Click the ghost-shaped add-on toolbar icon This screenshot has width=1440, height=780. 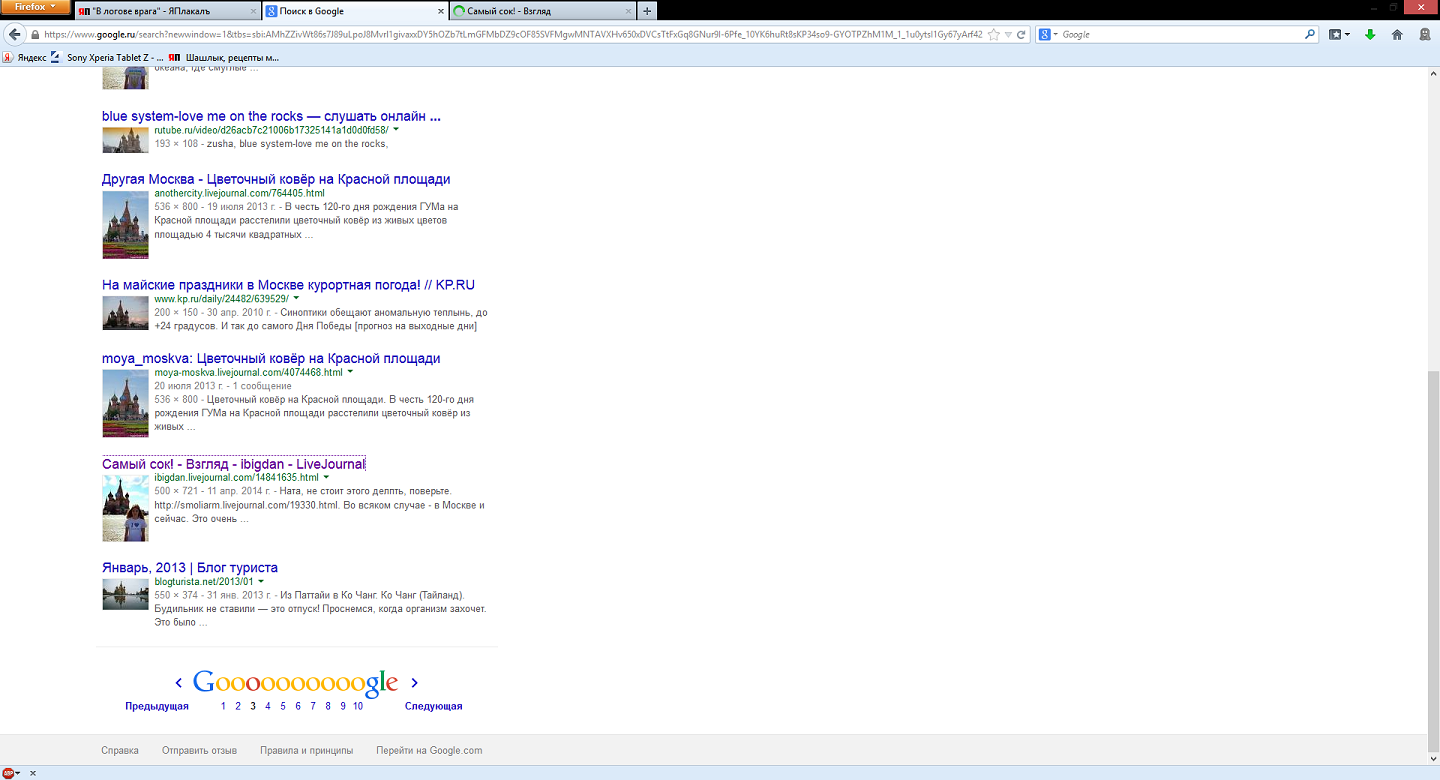[1424, 34]
